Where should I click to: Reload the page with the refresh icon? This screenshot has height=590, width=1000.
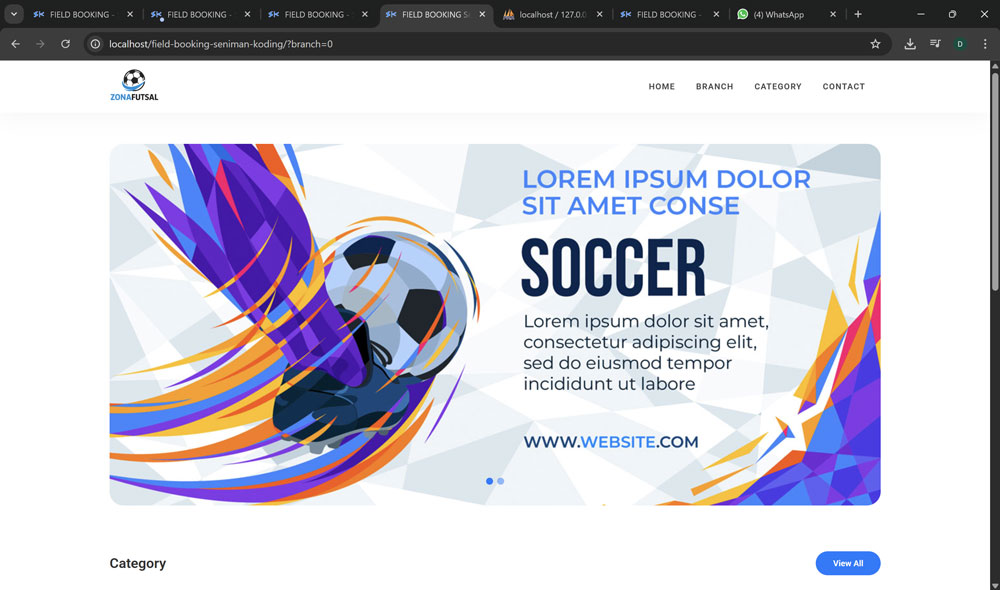(65, 44)
